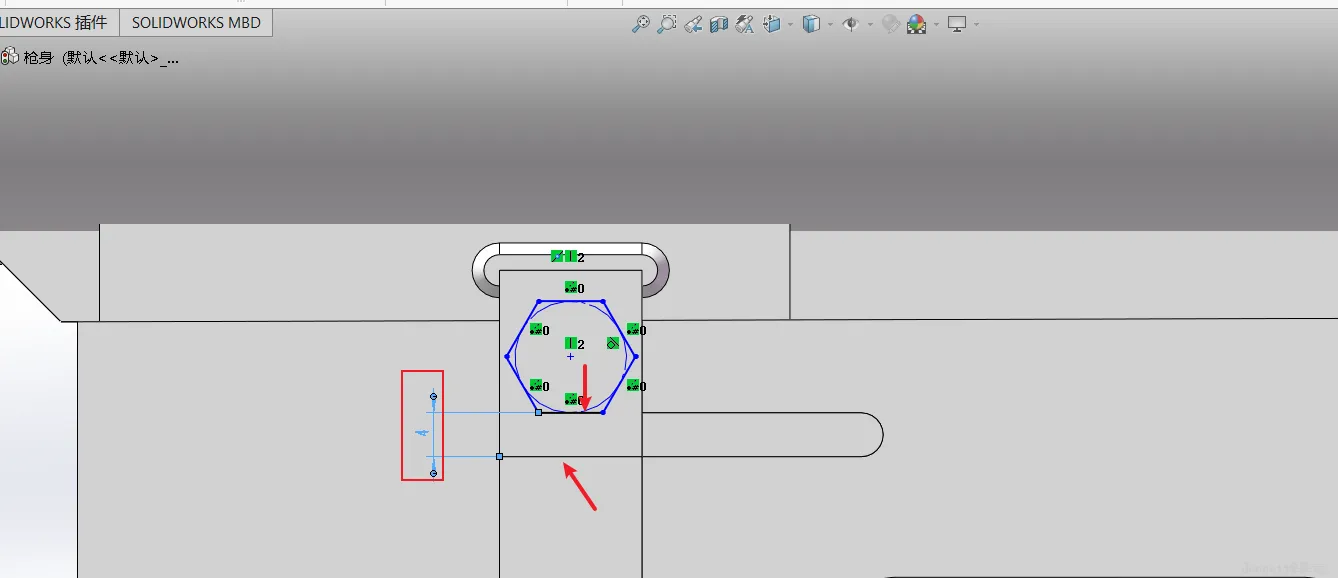Click the Apply Scene color-ball icon
Viewport: 1338px width, 578px height.
coord(917,24)
